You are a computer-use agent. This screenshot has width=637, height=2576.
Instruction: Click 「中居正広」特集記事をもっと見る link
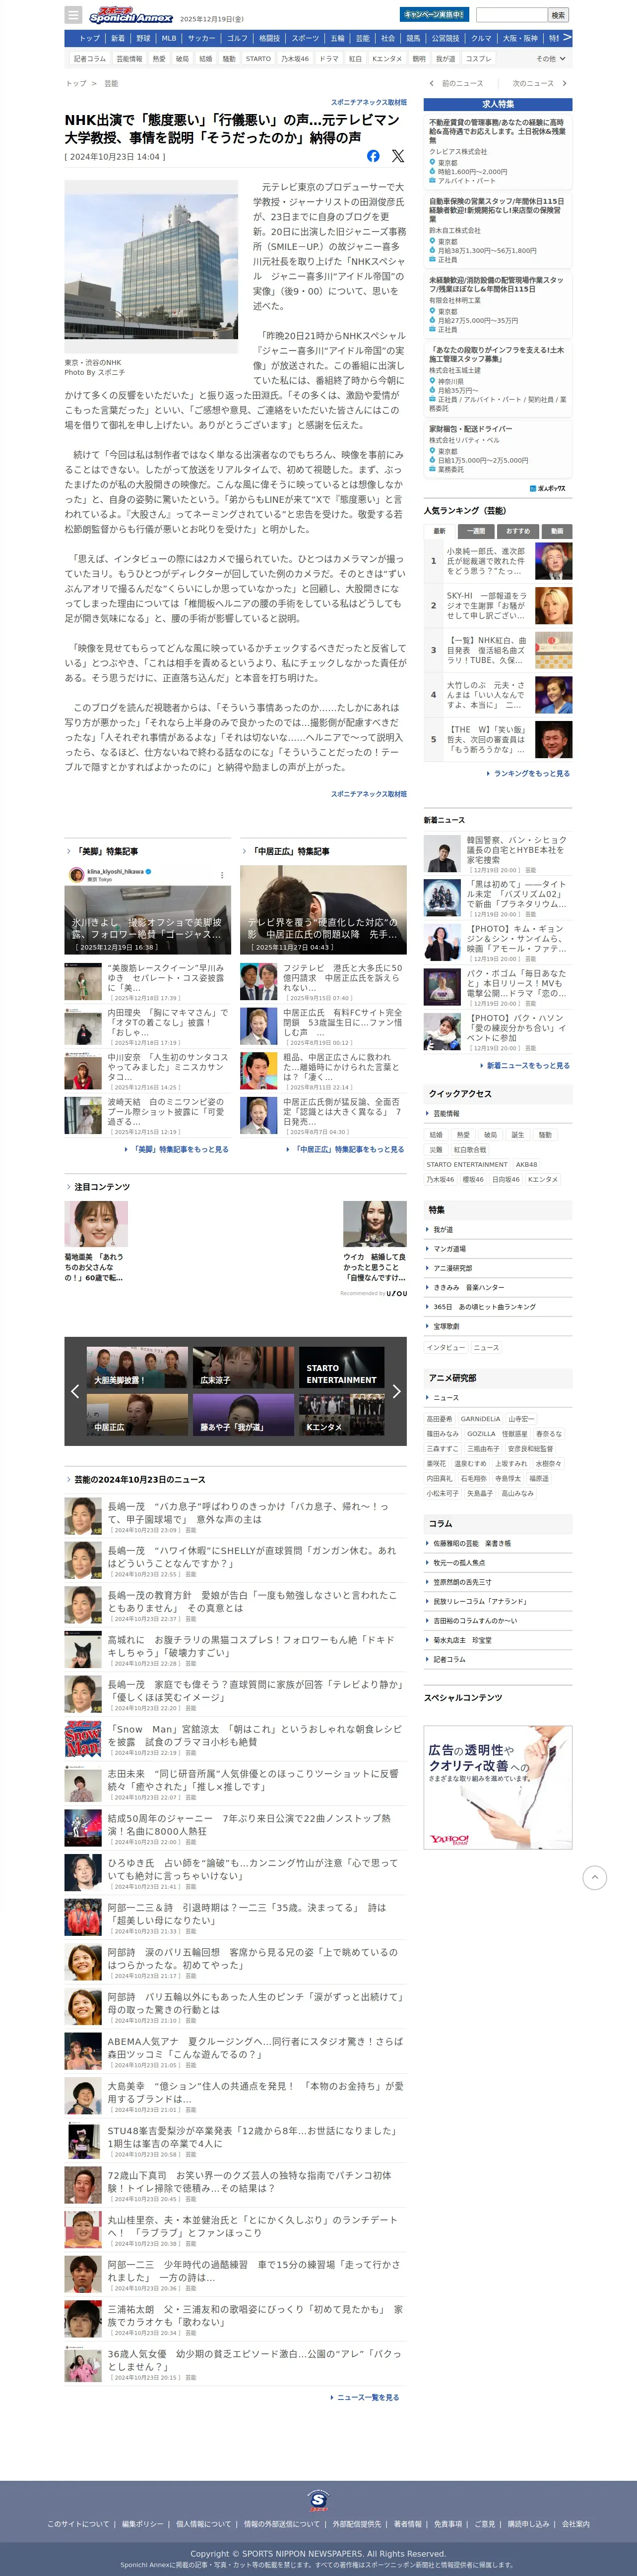tap(348, 1149)
